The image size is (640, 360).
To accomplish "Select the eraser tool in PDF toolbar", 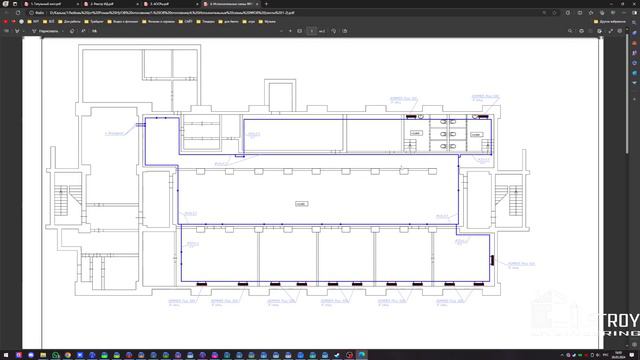I will click(x=72, y=31).
